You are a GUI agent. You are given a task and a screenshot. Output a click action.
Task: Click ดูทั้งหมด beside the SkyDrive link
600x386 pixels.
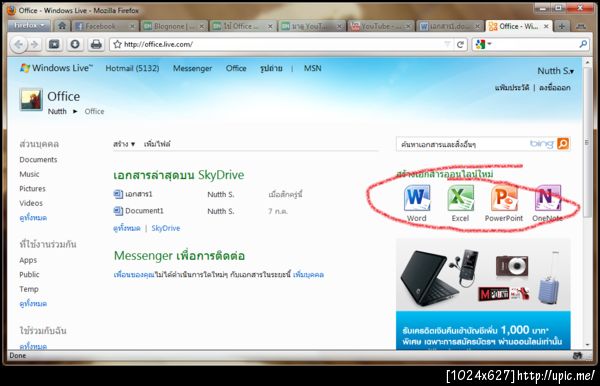click(x=127, y=228)
